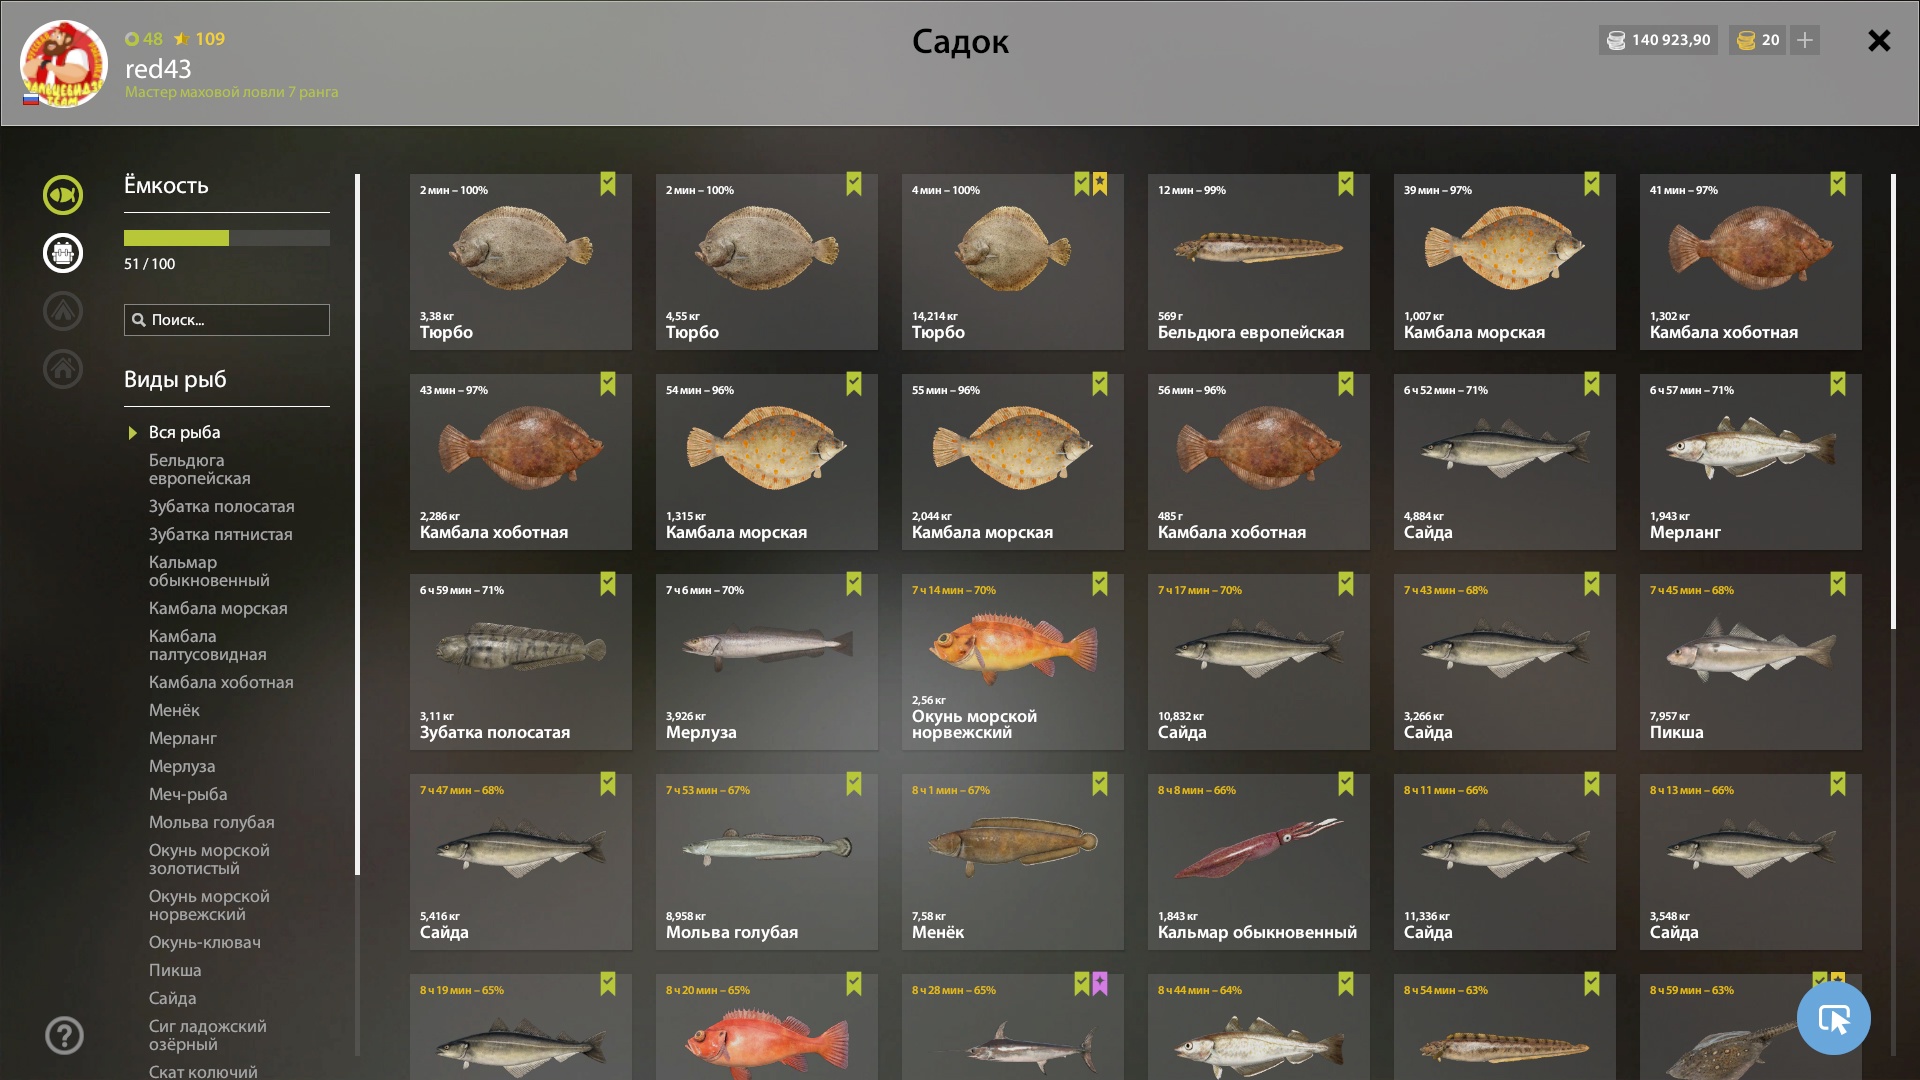Click the plus icon to add gold coins
Screen dimensions: 1920x1080
1805,40
